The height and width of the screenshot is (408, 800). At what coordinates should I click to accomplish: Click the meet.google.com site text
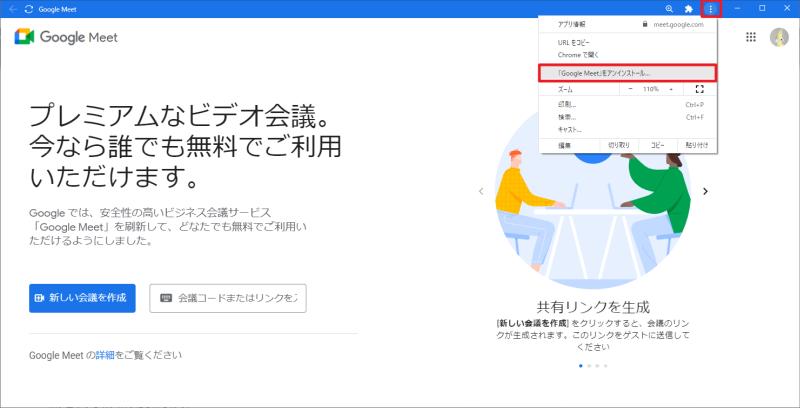coord(678,24)
